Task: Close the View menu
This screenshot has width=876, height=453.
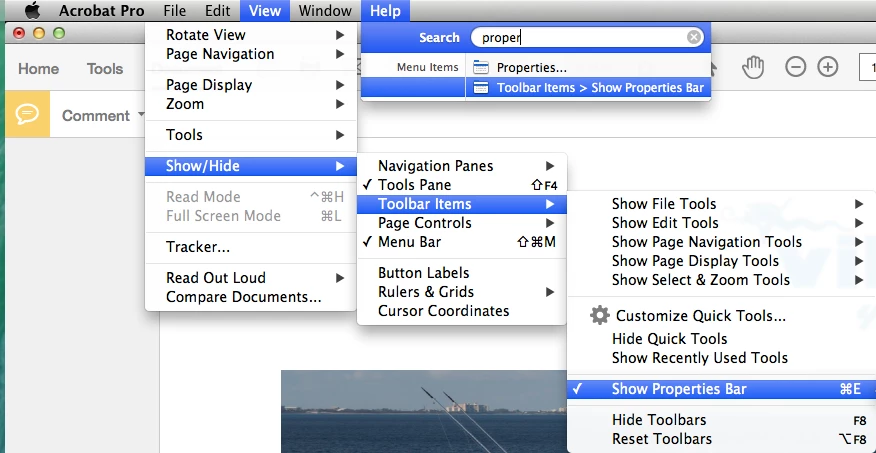Action: click(x=265, y=11)
